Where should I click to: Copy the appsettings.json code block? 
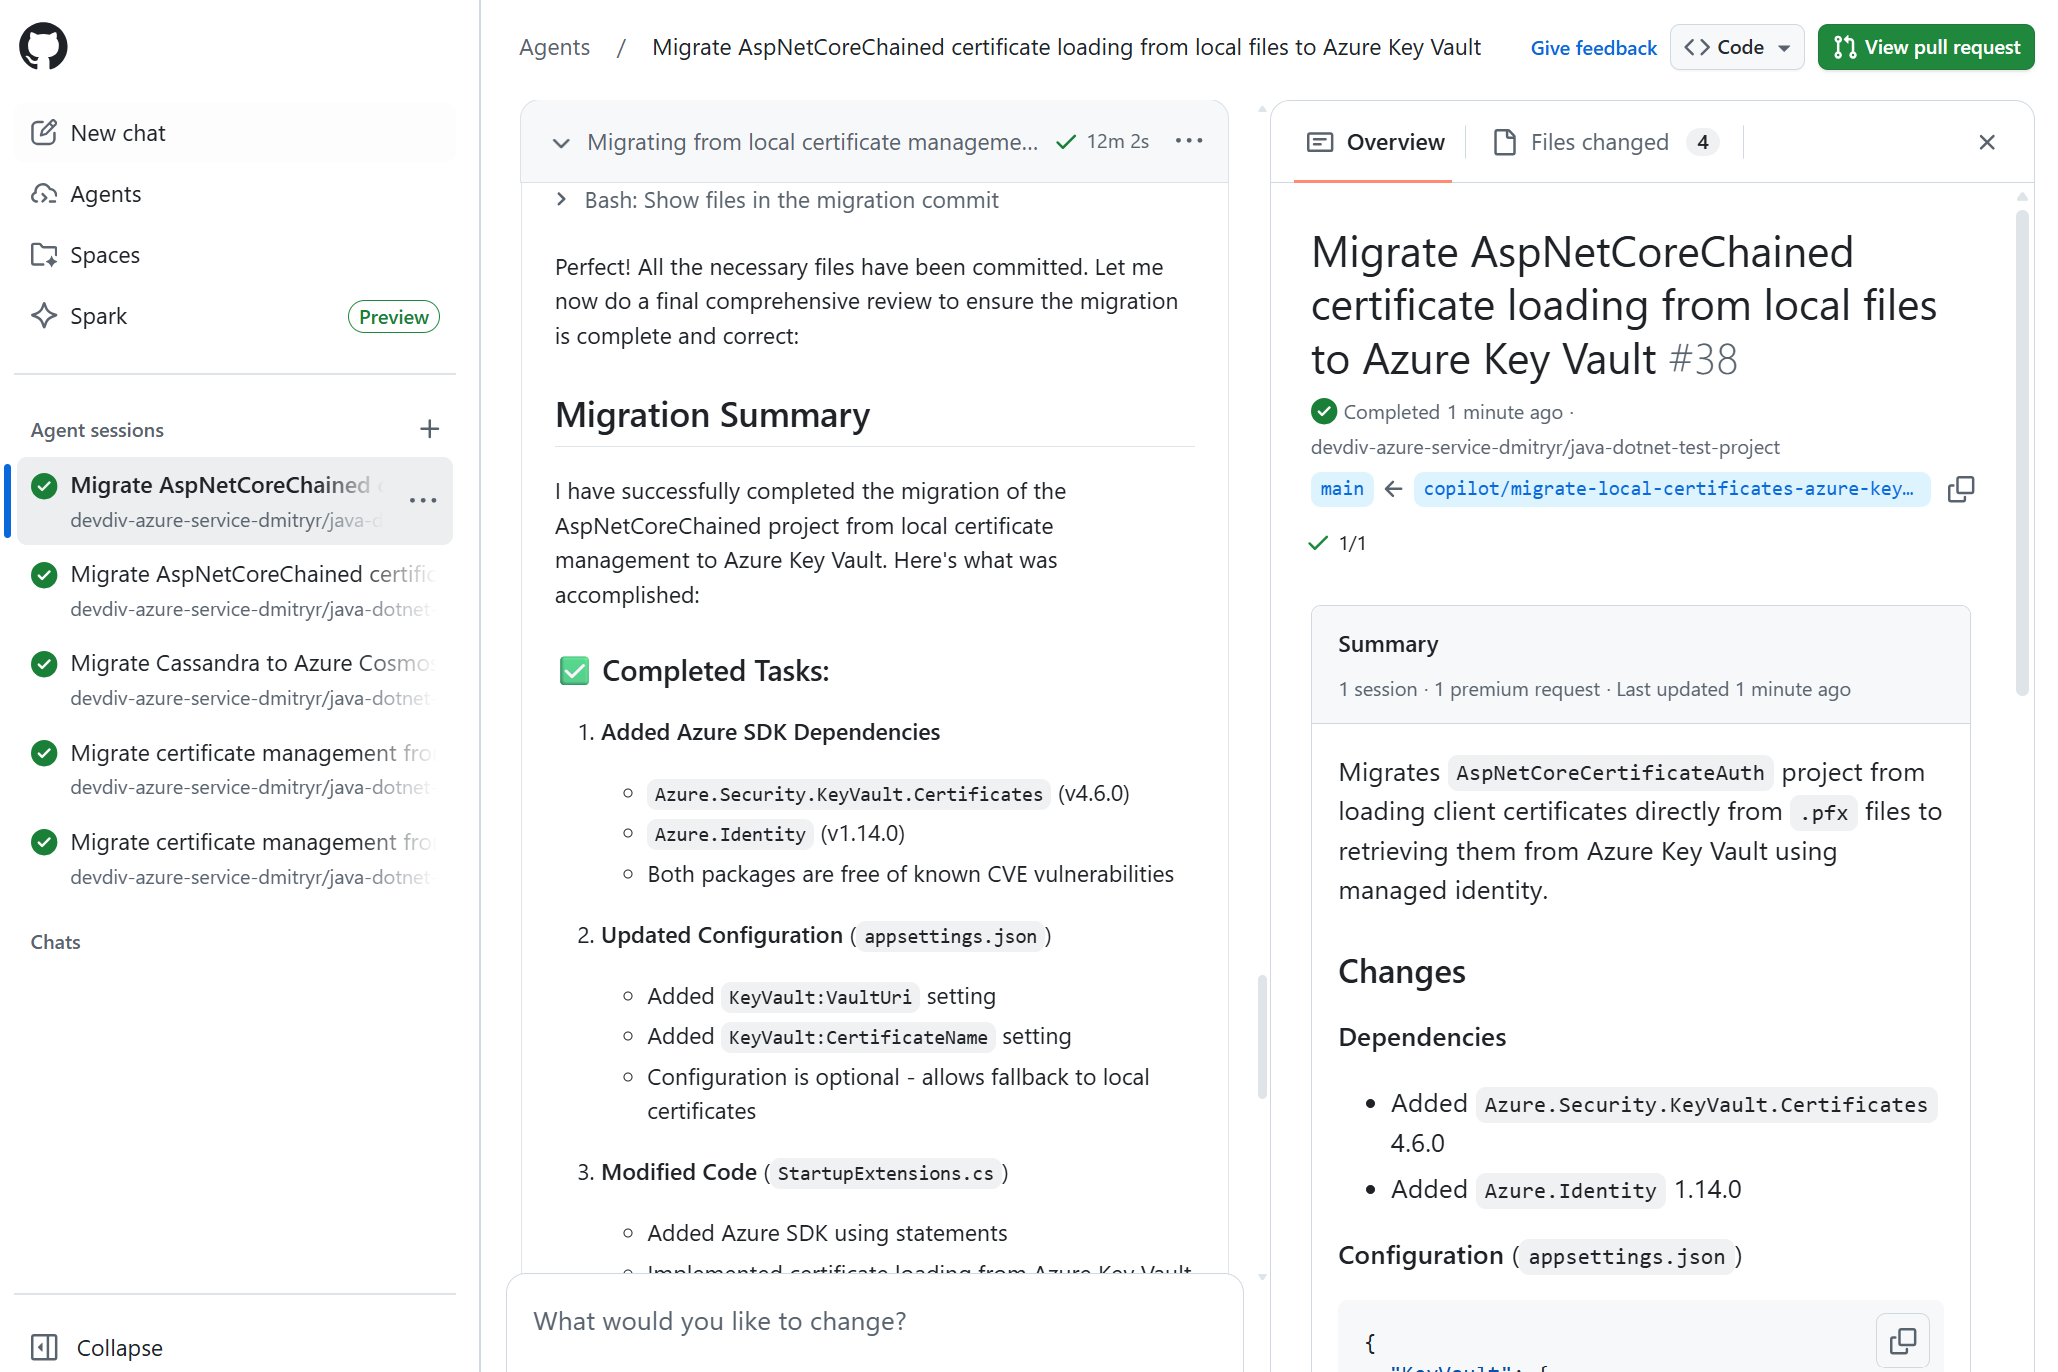[x=1902, y=1340]
